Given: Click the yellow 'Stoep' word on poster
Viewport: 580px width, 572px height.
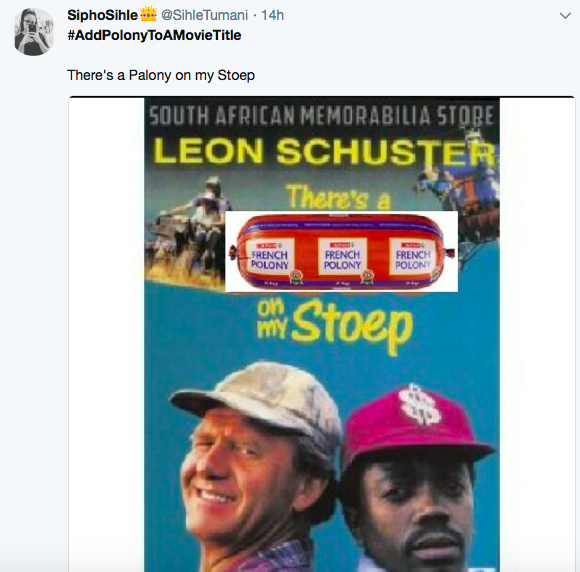Looking at the screenshot, I should [x=352, y=326].
